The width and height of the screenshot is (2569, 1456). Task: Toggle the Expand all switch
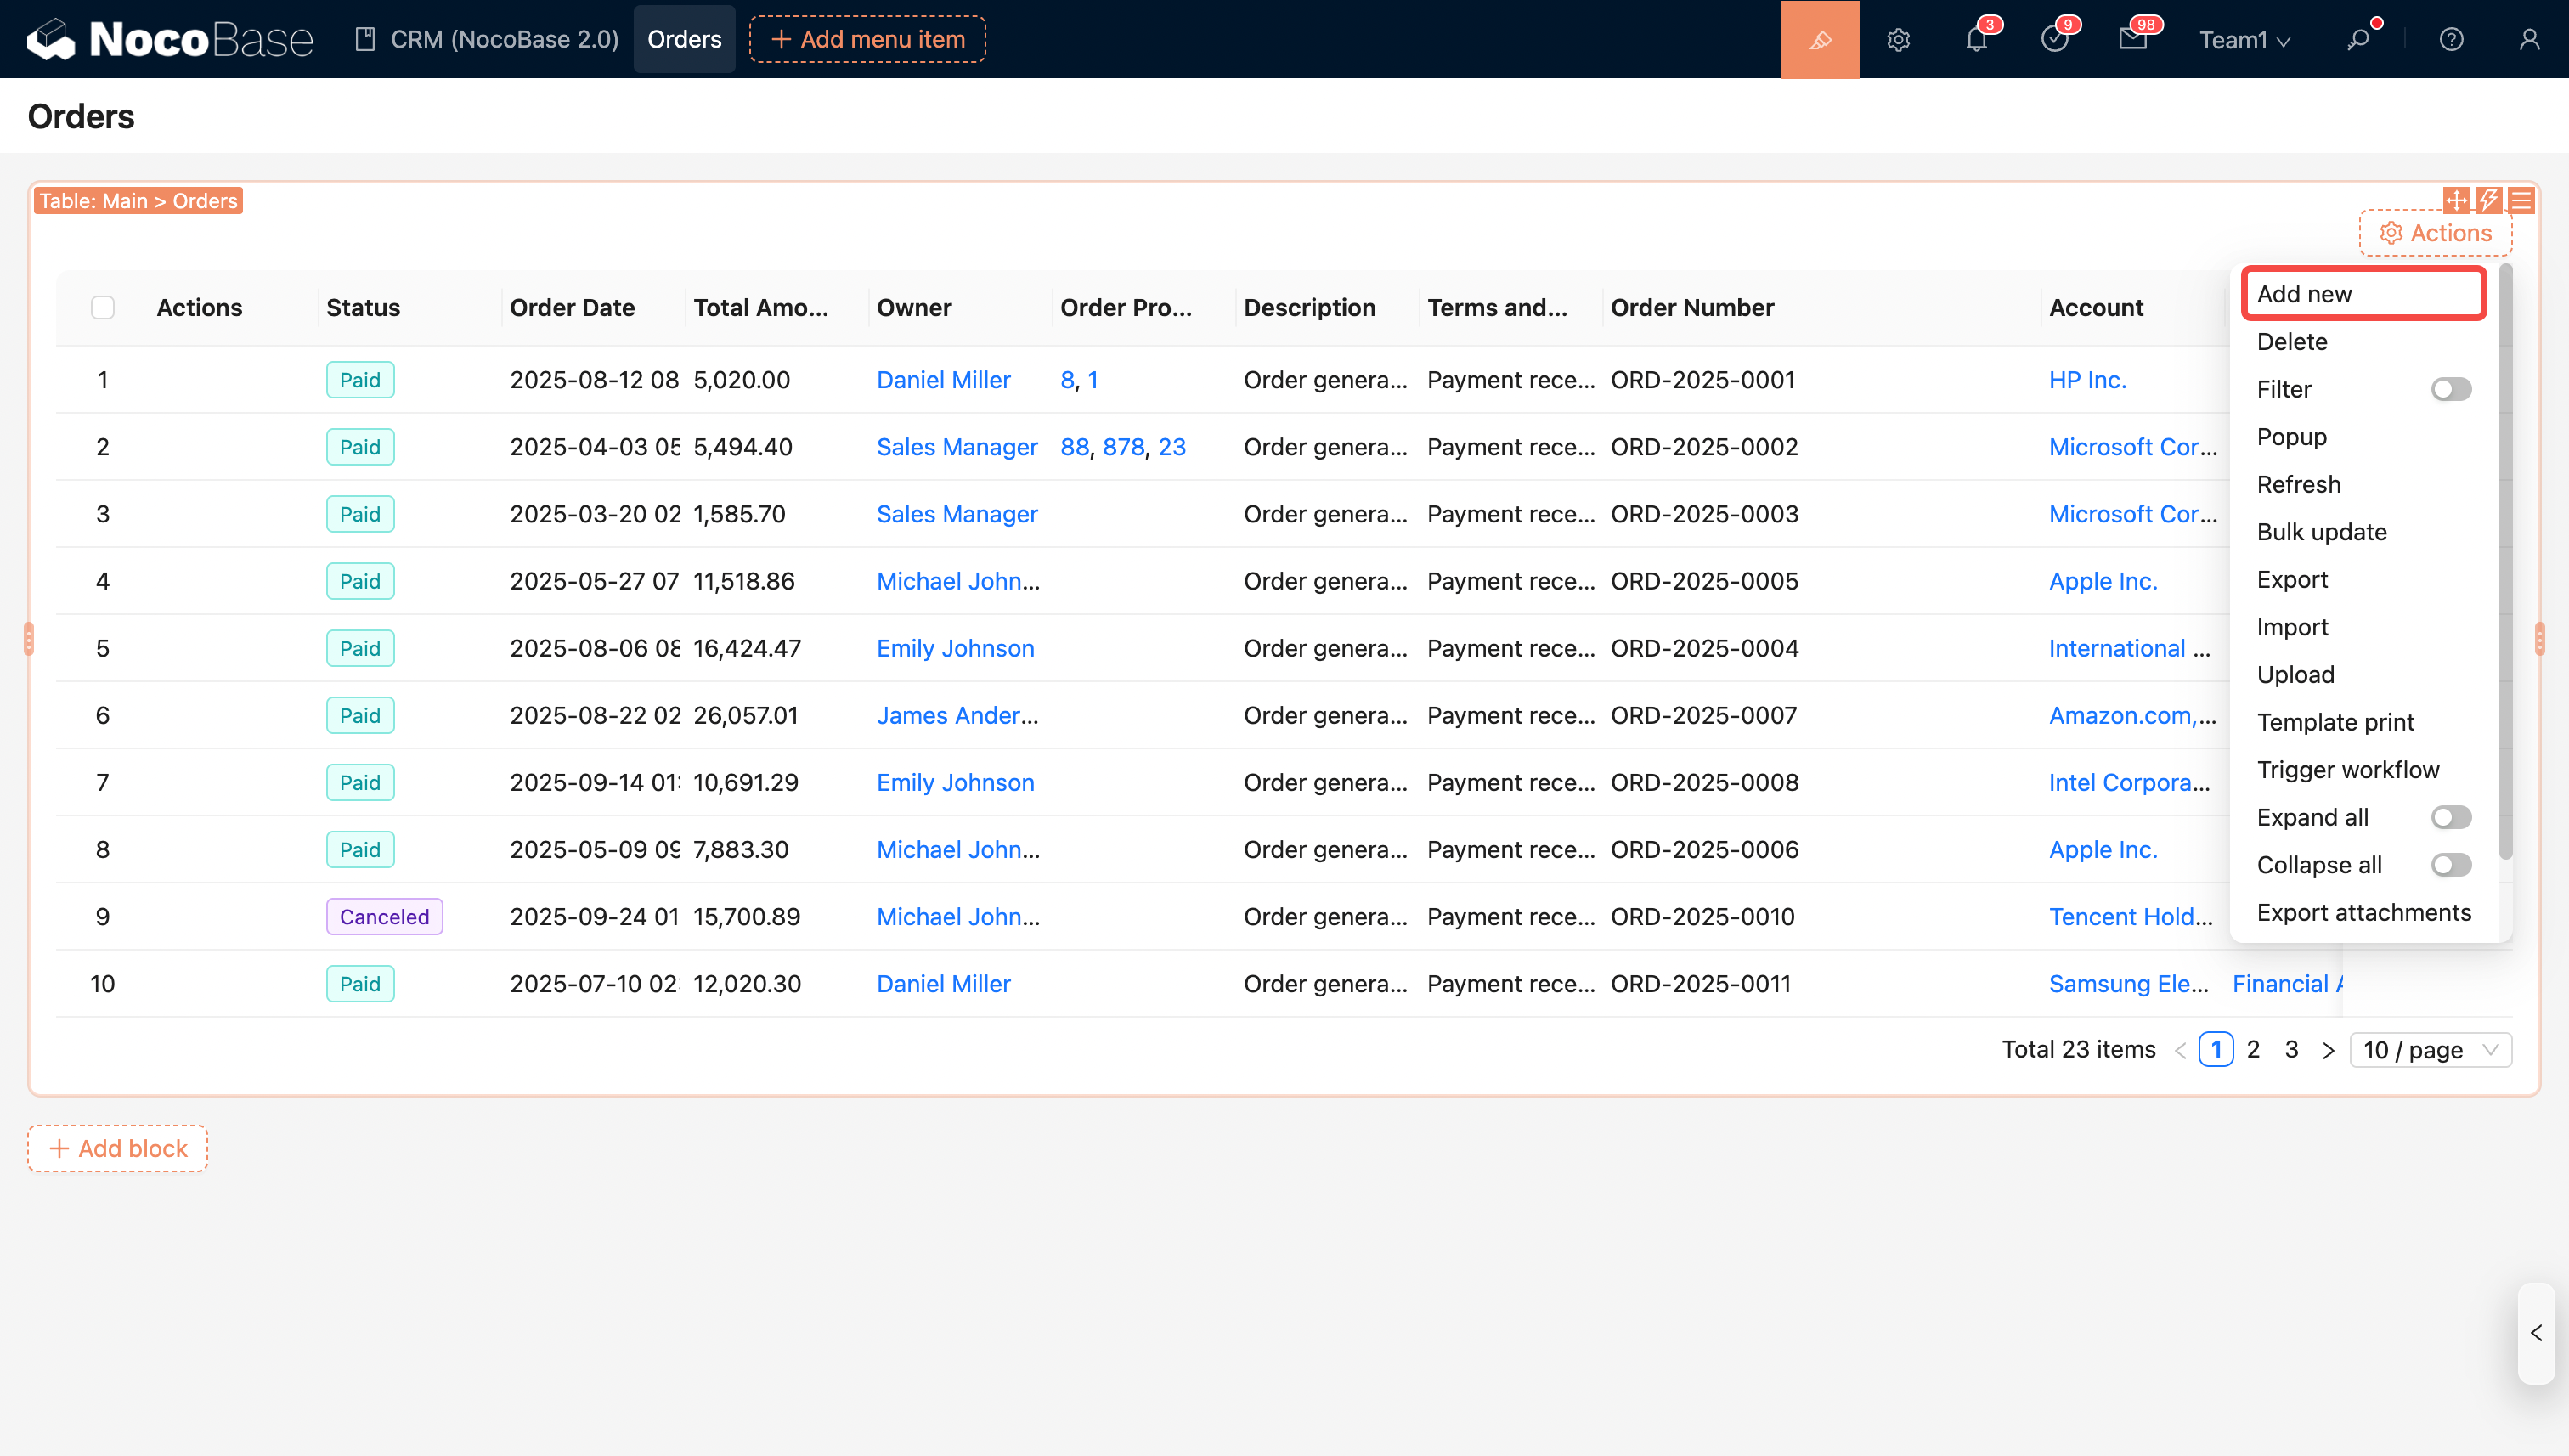(2450, 817)
